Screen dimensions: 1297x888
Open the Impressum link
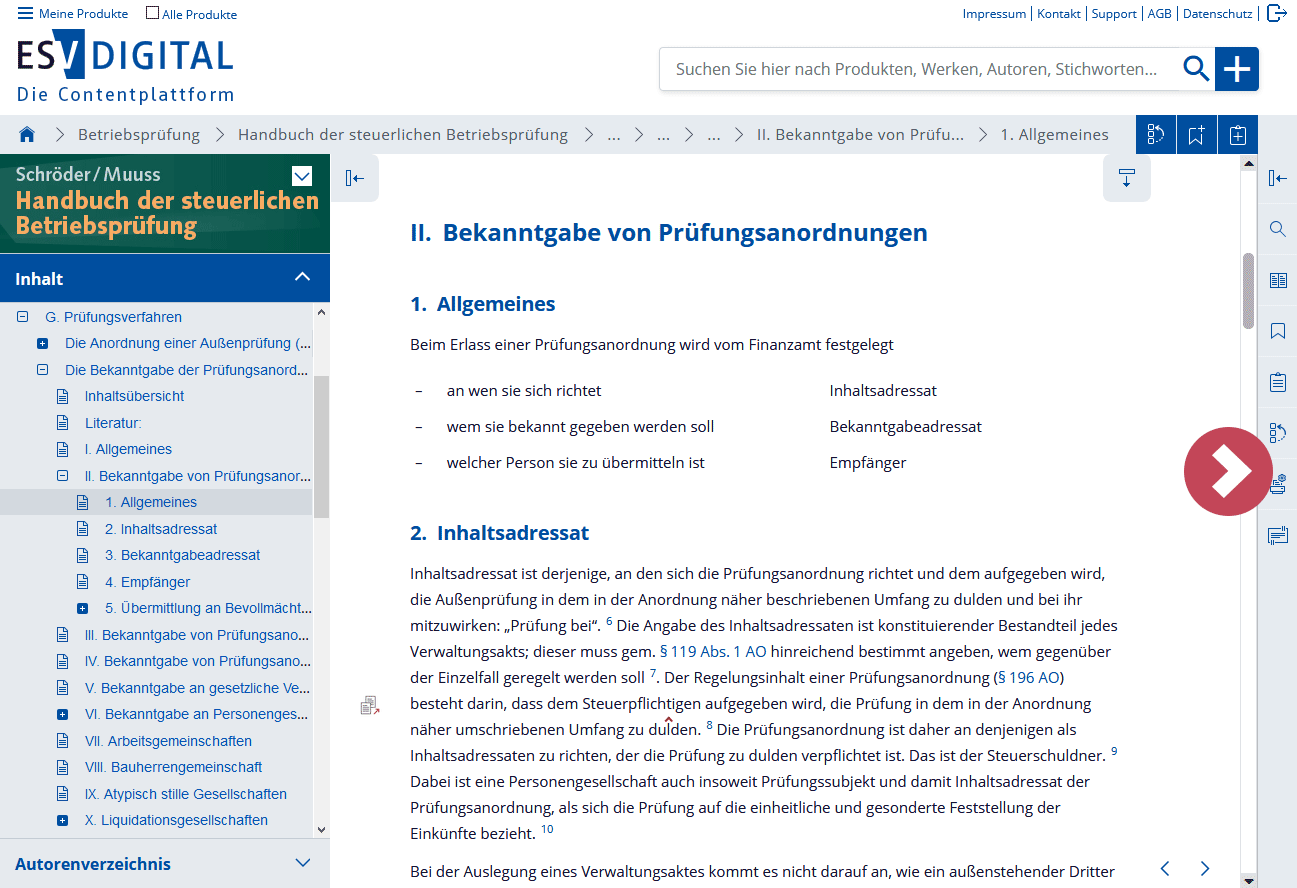pos(994,14)
